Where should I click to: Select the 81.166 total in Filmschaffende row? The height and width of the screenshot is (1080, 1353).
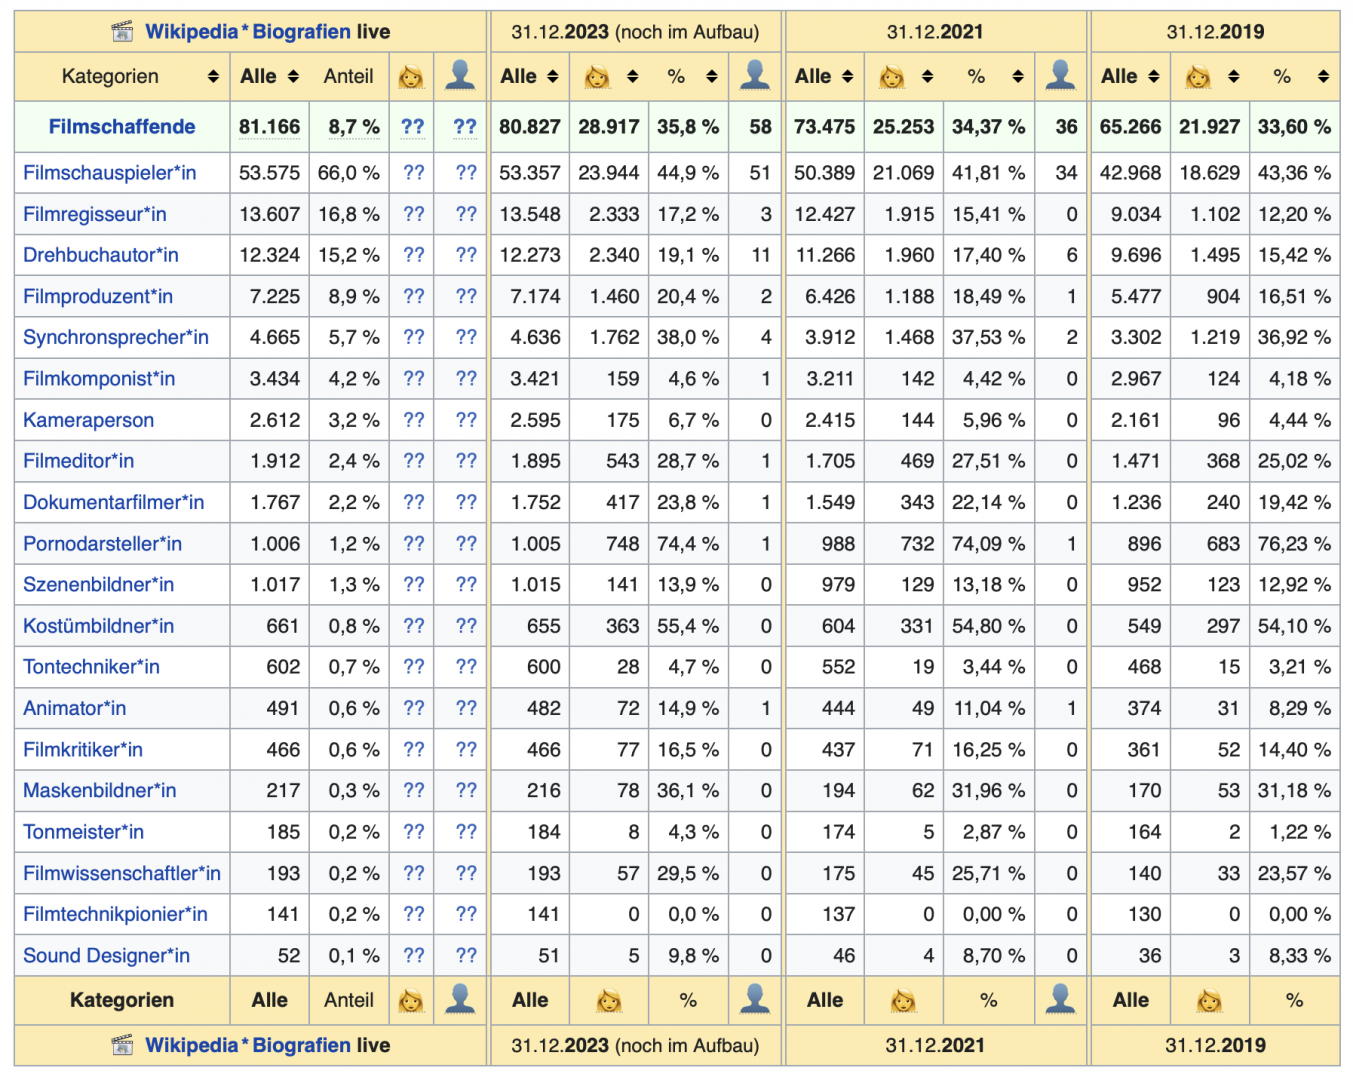[x=269, y=127]
